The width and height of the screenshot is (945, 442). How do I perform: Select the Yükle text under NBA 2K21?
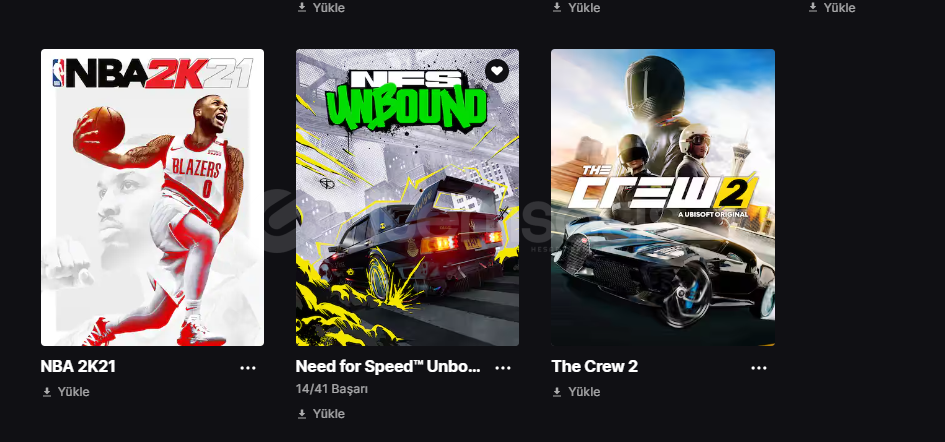click(x=74, y=392)
